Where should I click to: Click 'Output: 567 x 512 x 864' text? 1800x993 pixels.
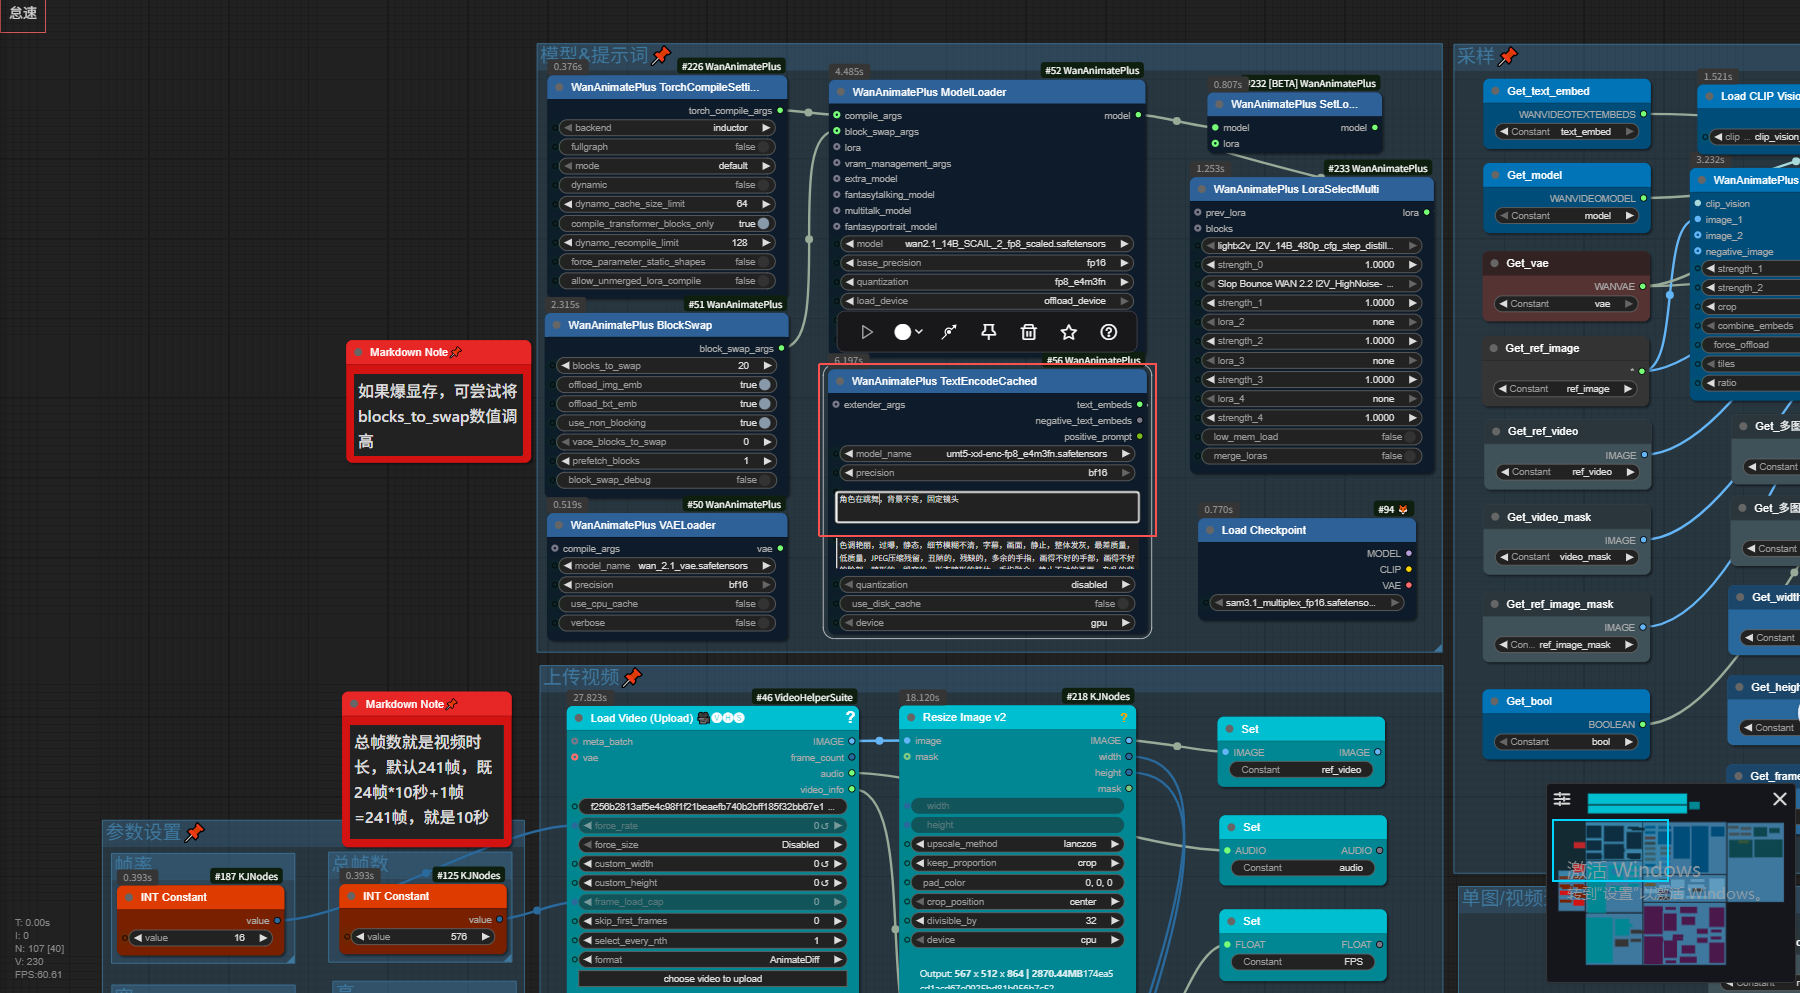(x=973, y=974)
